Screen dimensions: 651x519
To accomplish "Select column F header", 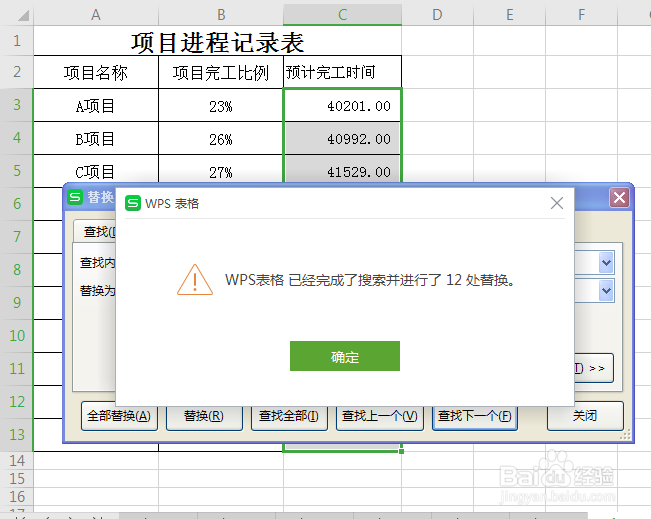I will pos(582,15).
